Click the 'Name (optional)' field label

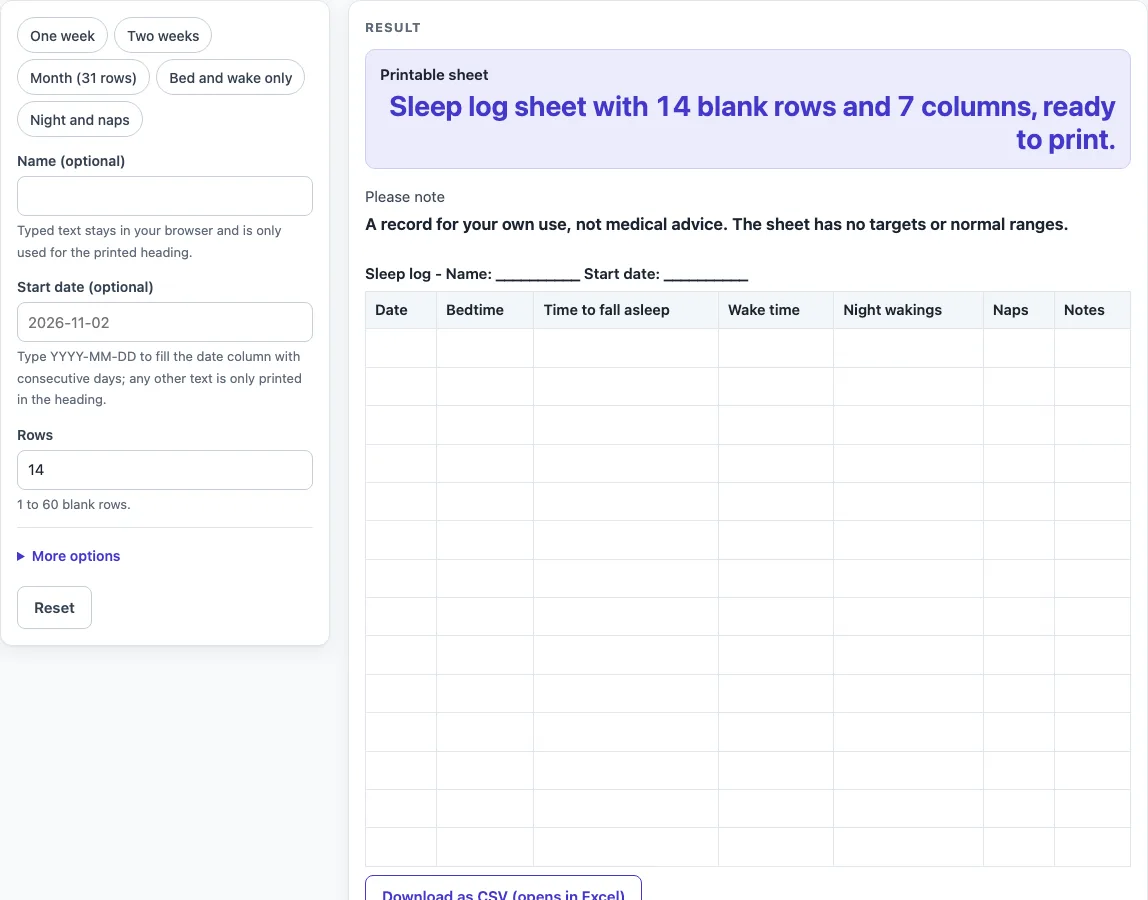click(71, 161)
